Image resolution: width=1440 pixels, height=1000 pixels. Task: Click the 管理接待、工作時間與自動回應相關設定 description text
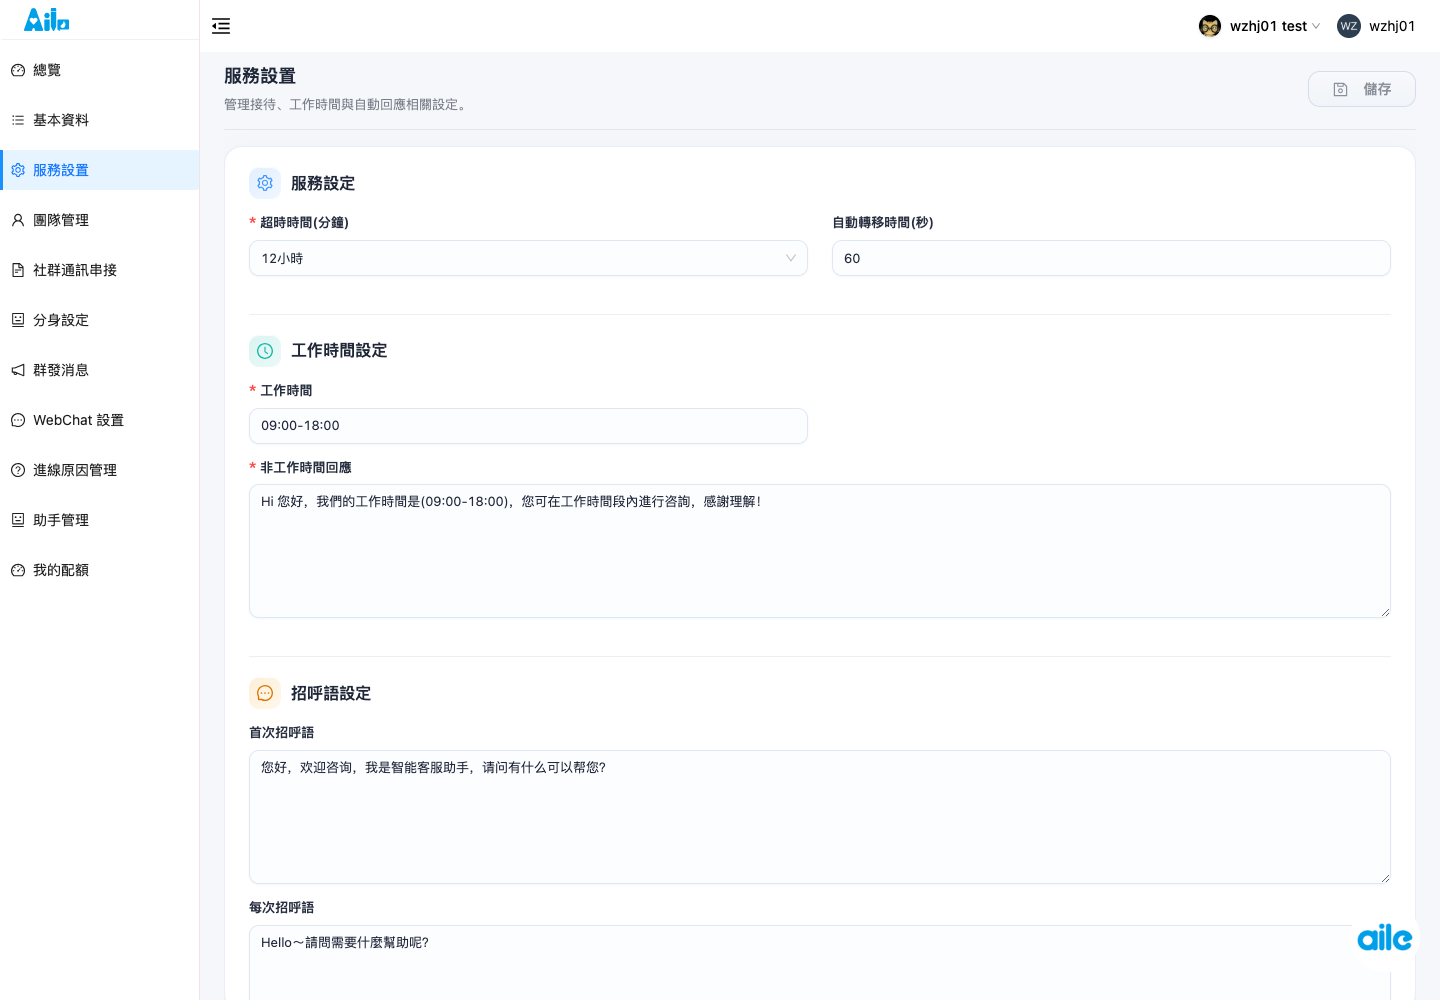tap(346, 104)
